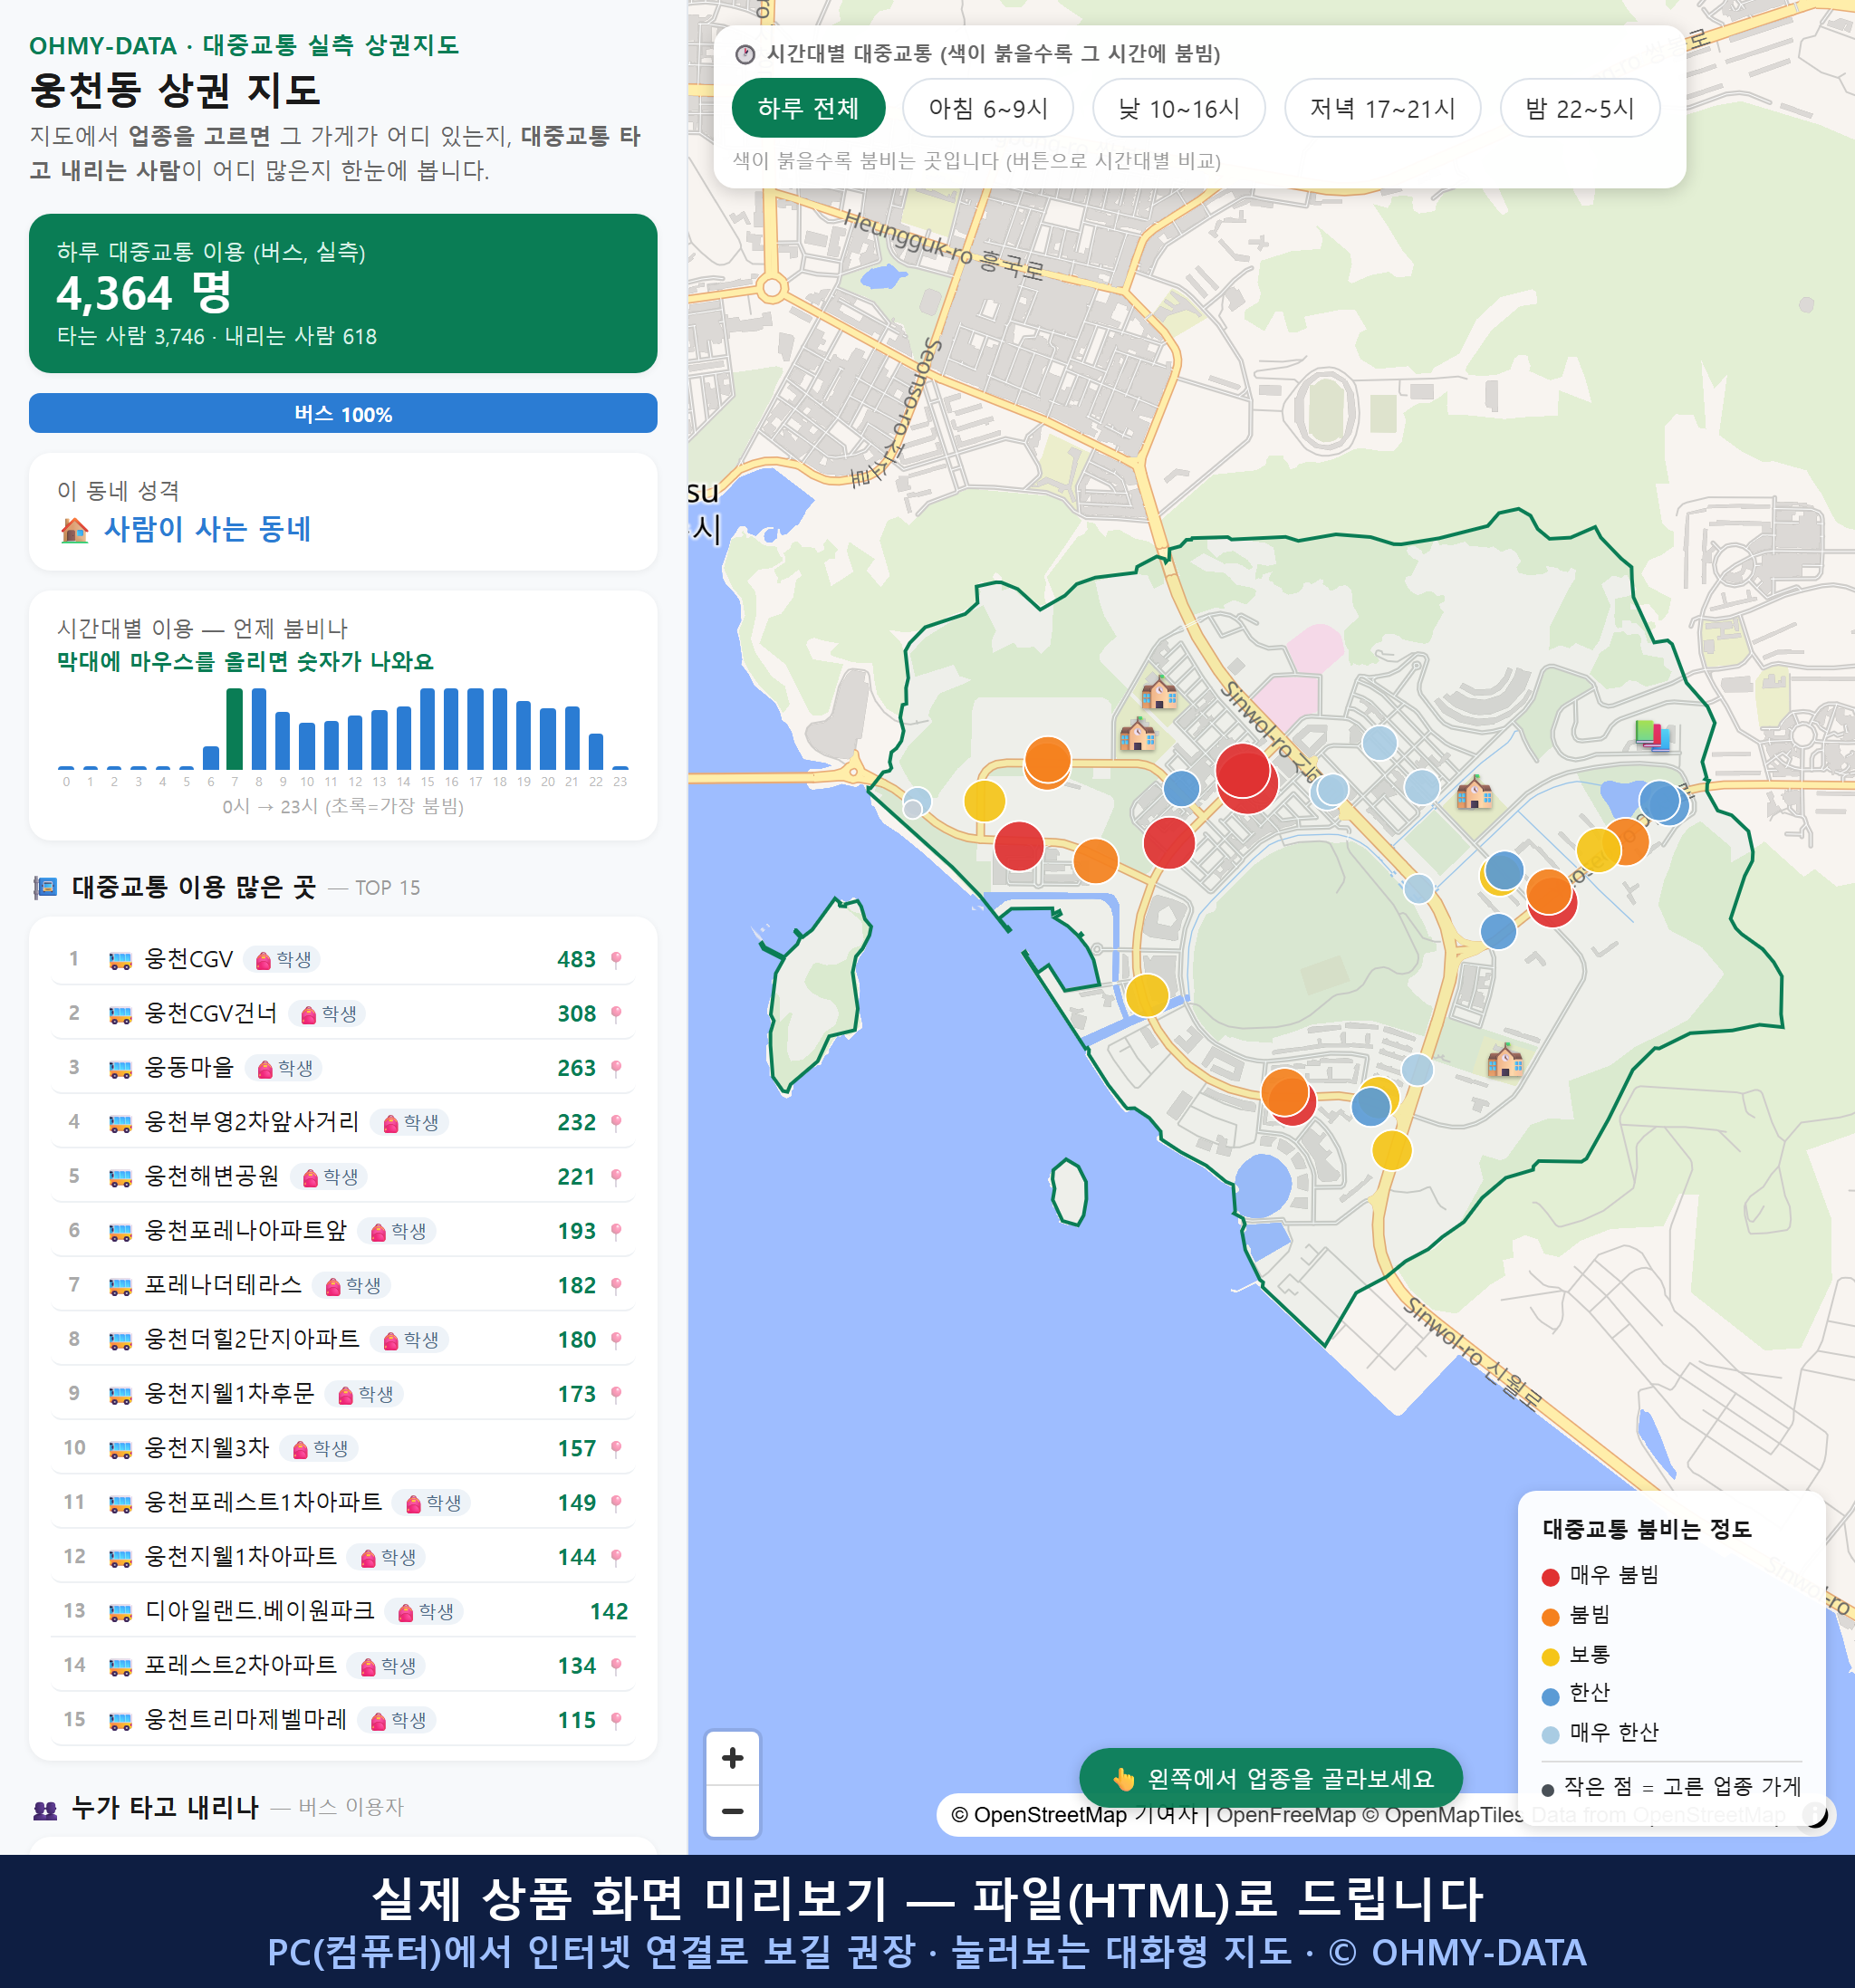Open the 웅천CGV건너 list entry
Viewport: 1855px width, 1988px height.
tap(343, 1014)
